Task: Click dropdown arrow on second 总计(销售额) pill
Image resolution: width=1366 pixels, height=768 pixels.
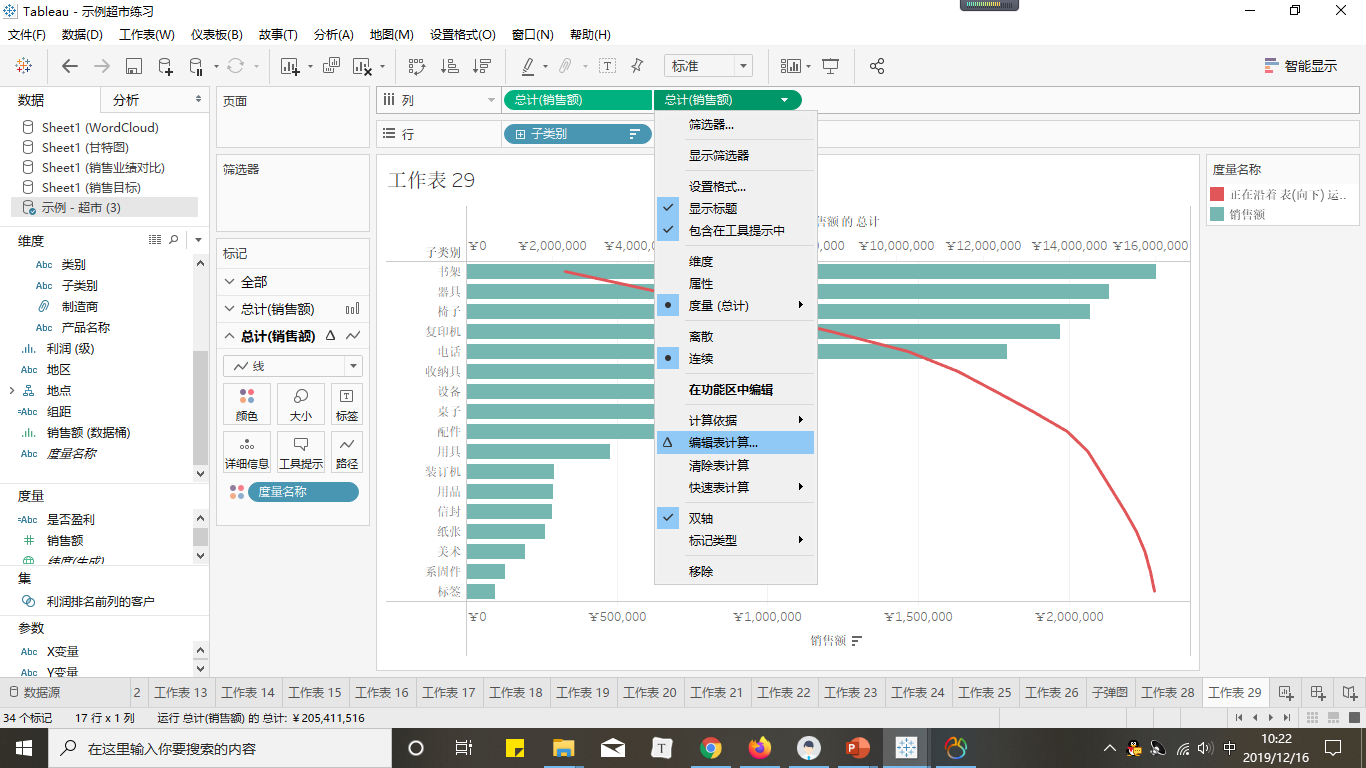Action: point(785,100)
